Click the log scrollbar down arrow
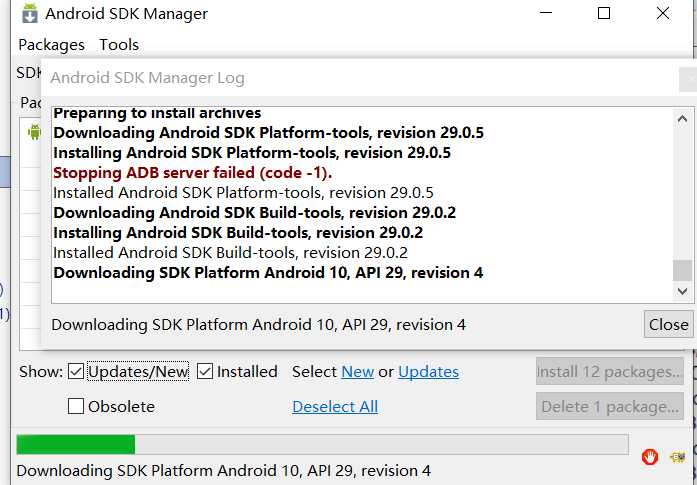Viewport: 697px width, 485px height. (682, 292)
